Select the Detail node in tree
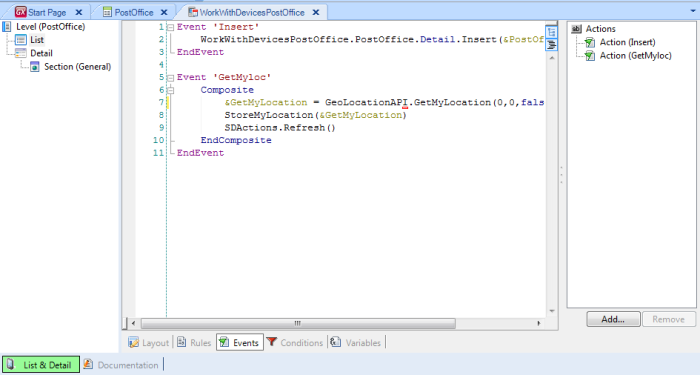700x375 pixels. [41, 53]
